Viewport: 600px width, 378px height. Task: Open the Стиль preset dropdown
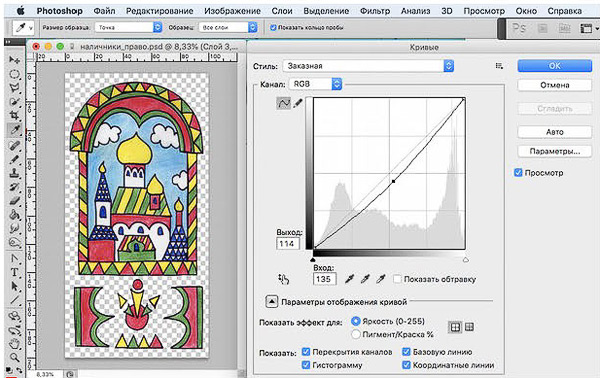click(368, 66)
